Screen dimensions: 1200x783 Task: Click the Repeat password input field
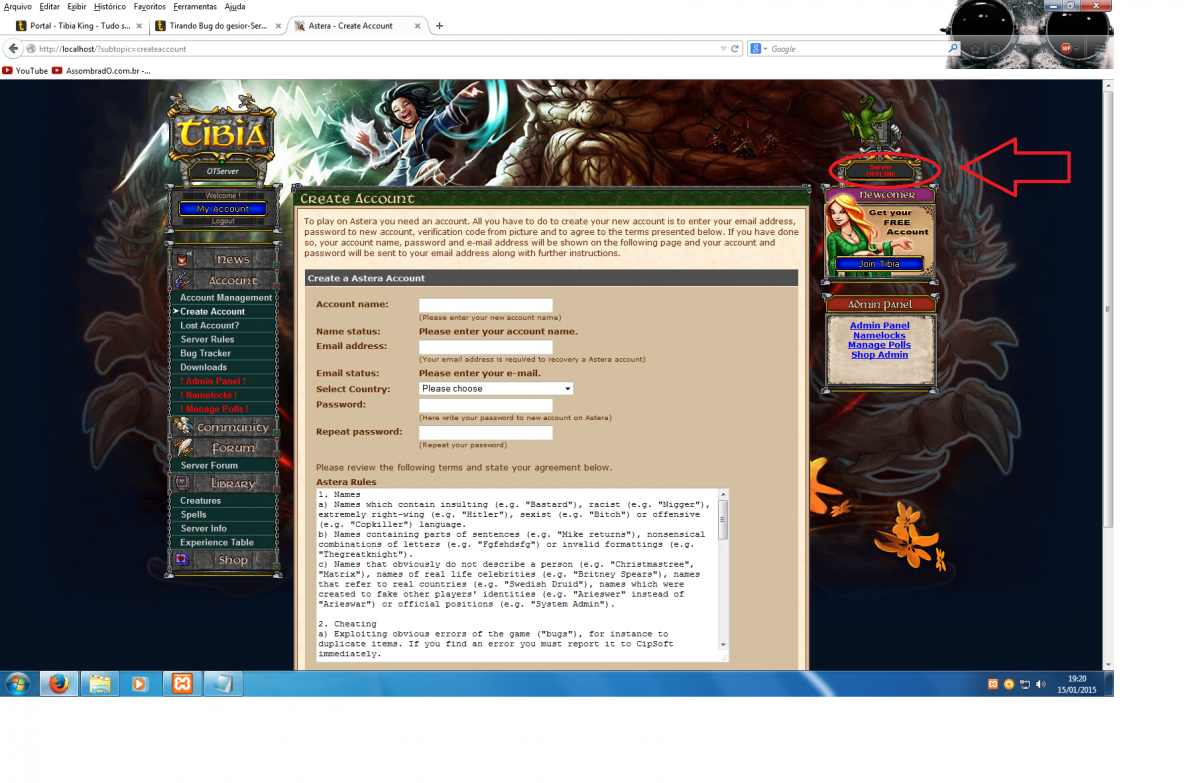click(x=486, y=433)
